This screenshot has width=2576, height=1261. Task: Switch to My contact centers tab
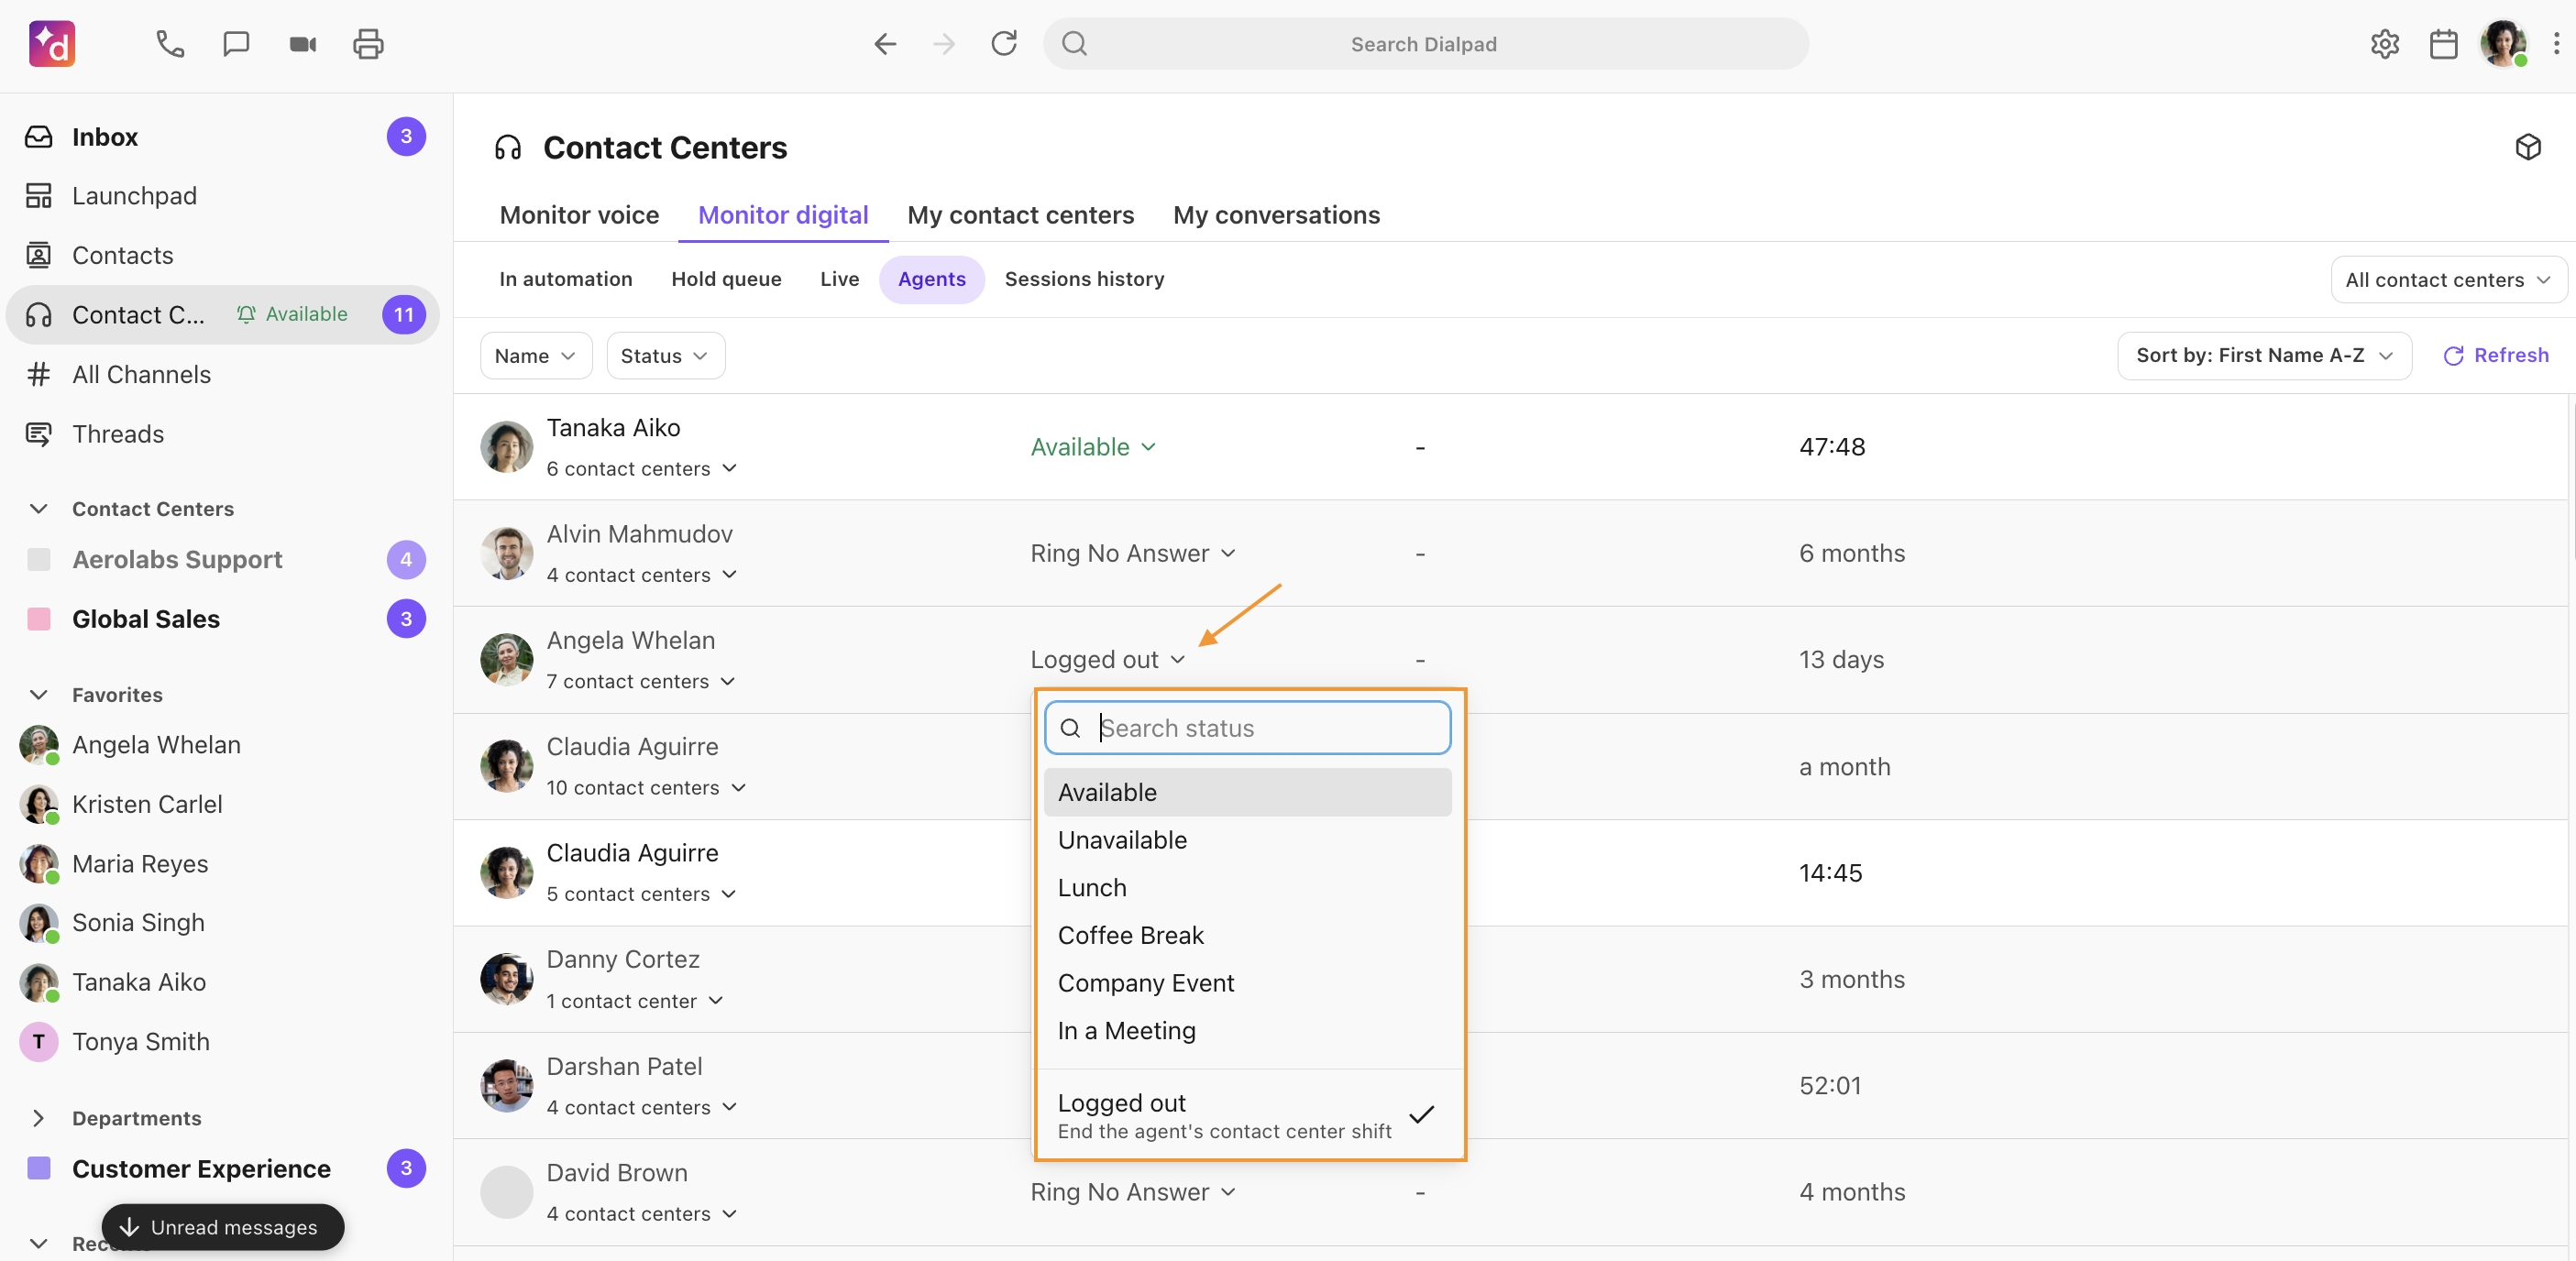[x=1020, y=215]
